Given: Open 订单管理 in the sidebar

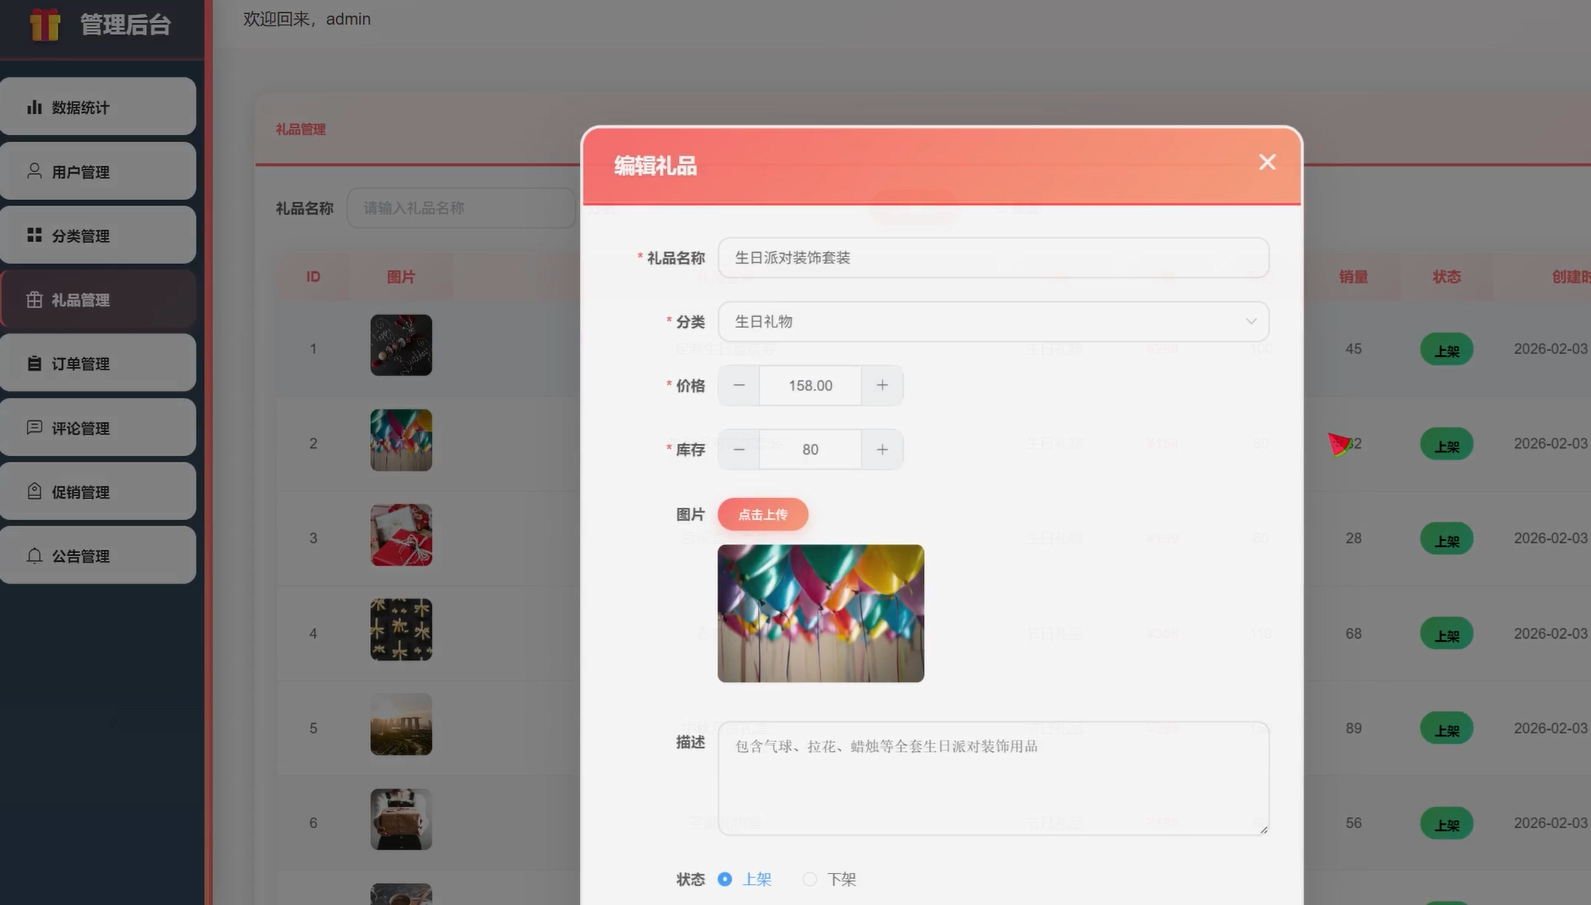Looking at the screenshot, I should coord(98,363).
